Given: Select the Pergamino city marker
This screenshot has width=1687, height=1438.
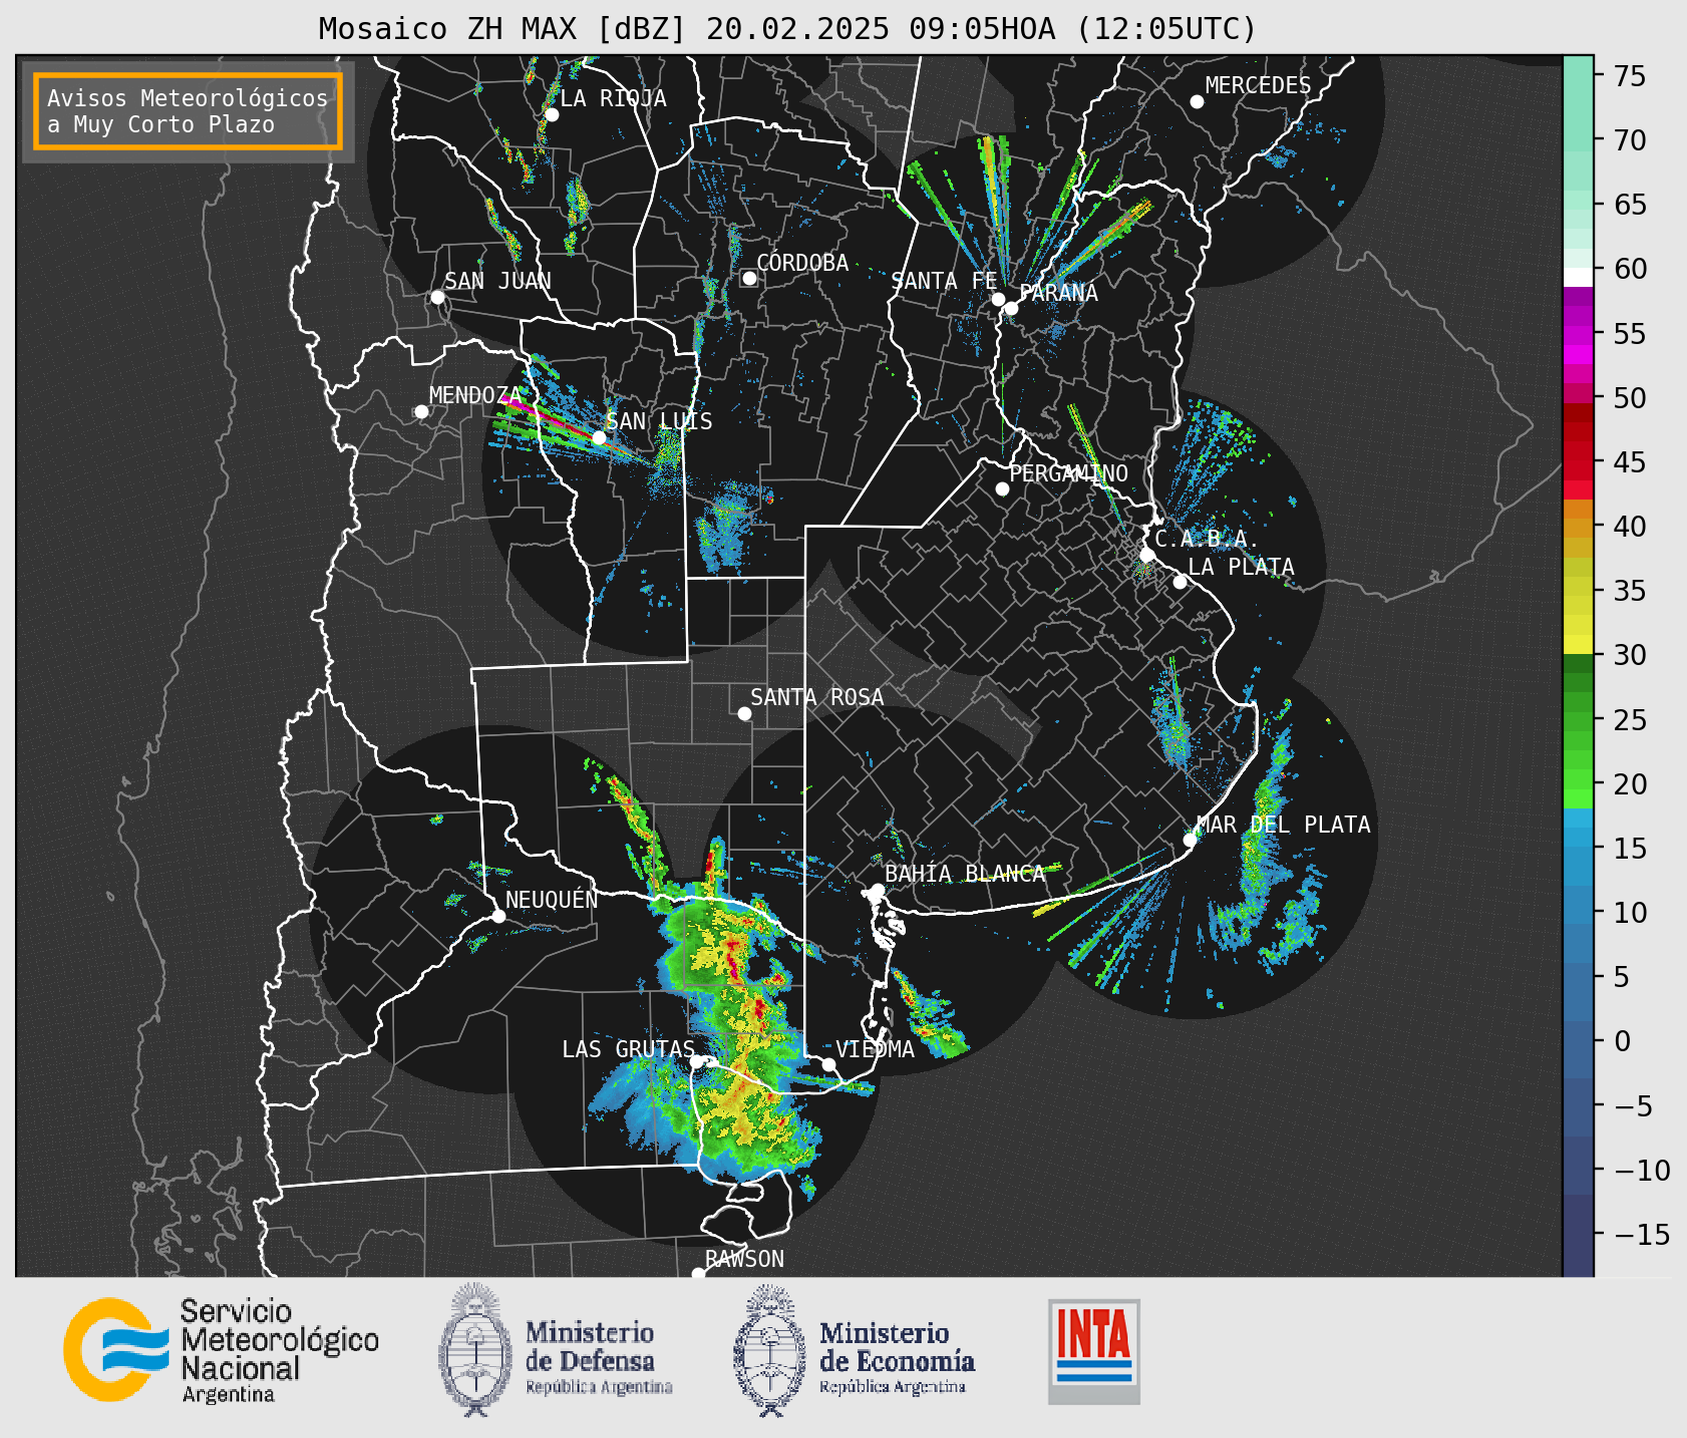Looking at the screenshot, I should point(1002,489).
